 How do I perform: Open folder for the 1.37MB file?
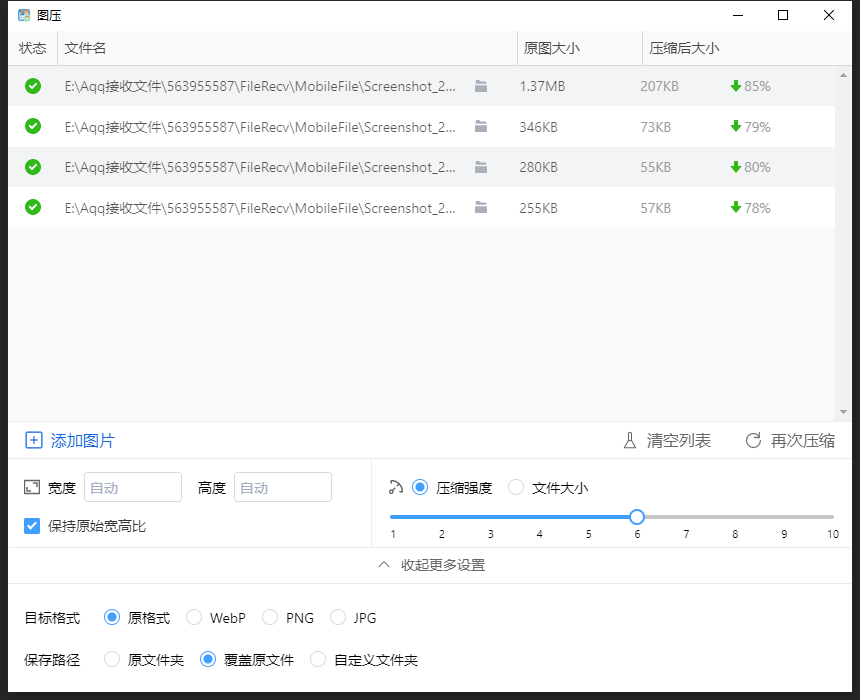point(481,86)
